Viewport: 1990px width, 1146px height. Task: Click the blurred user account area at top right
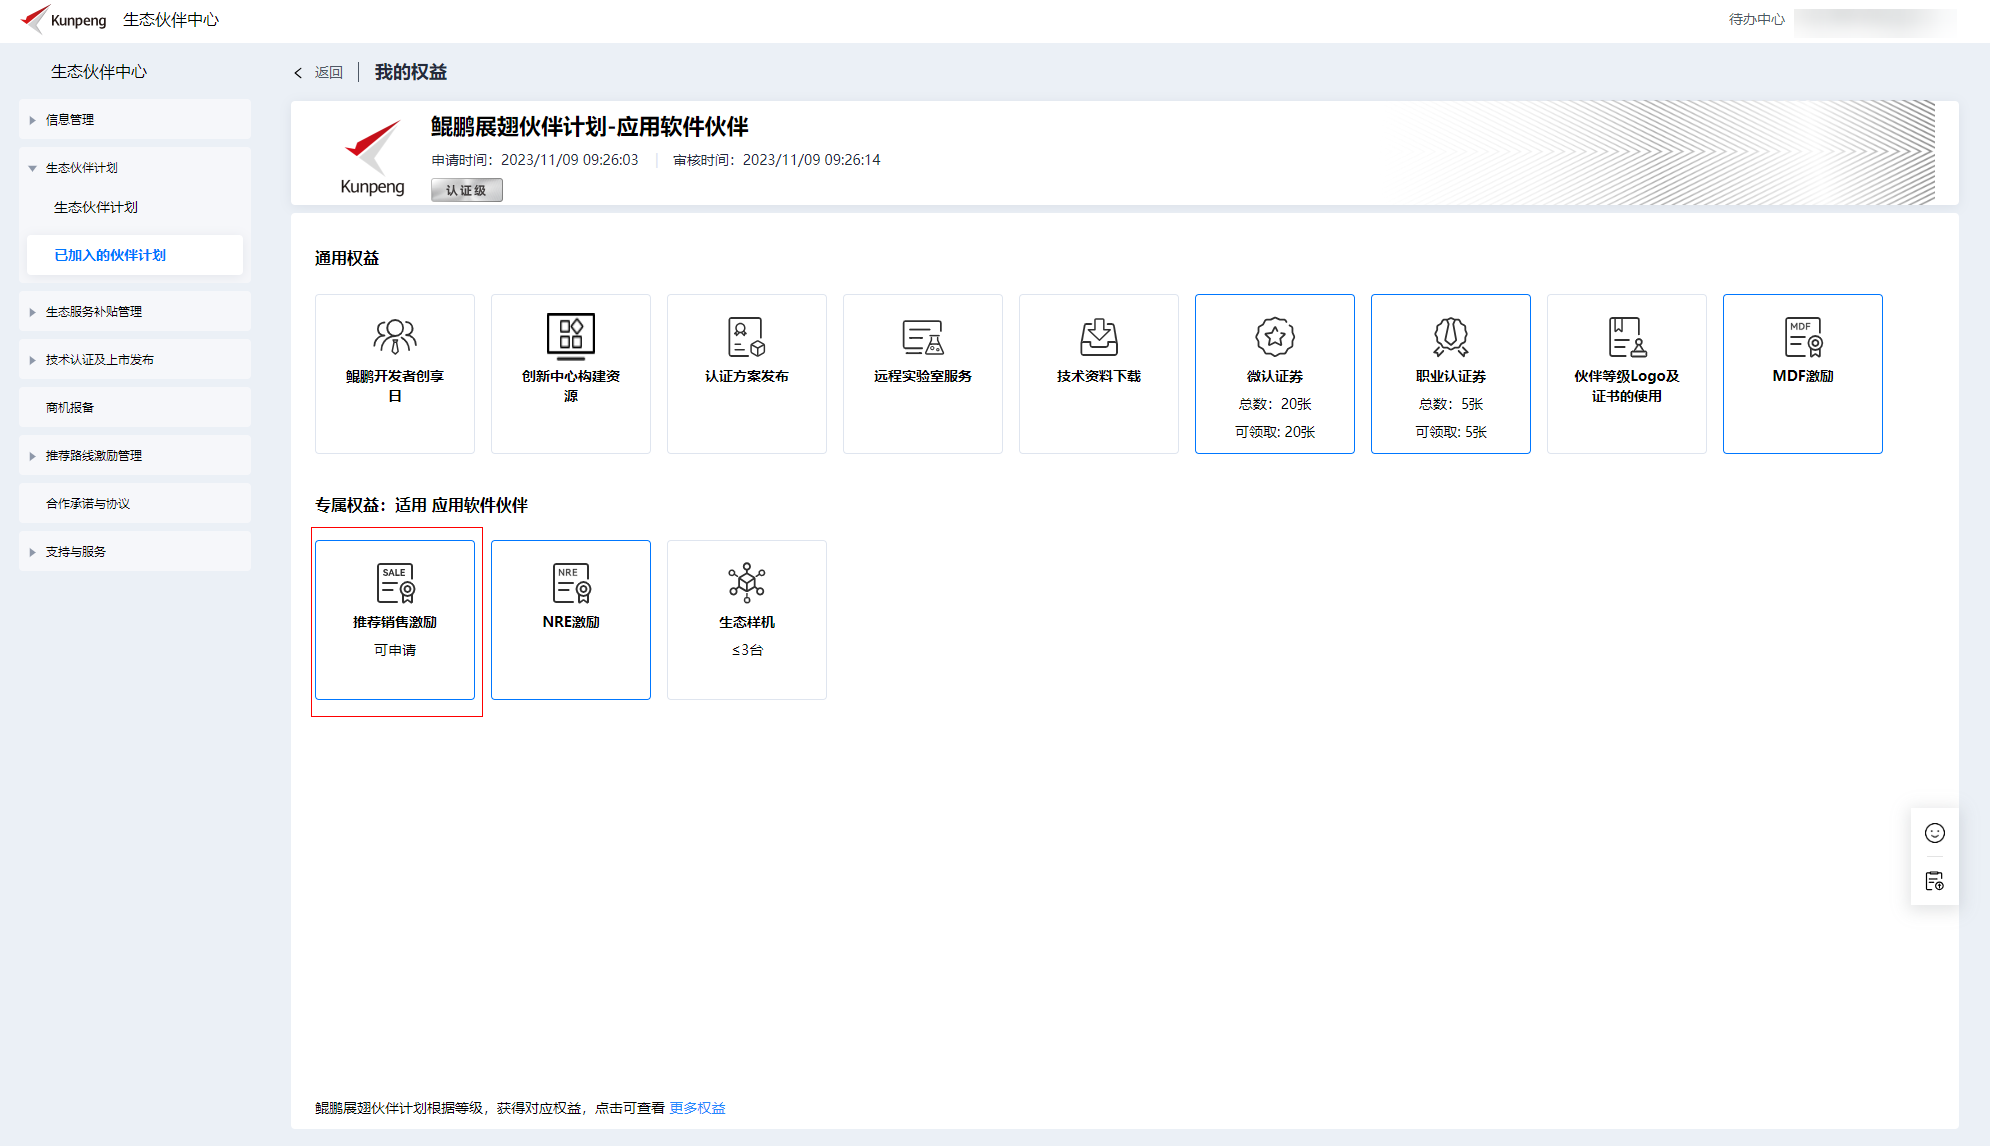pyautogui.click(x=1875, y=22)
